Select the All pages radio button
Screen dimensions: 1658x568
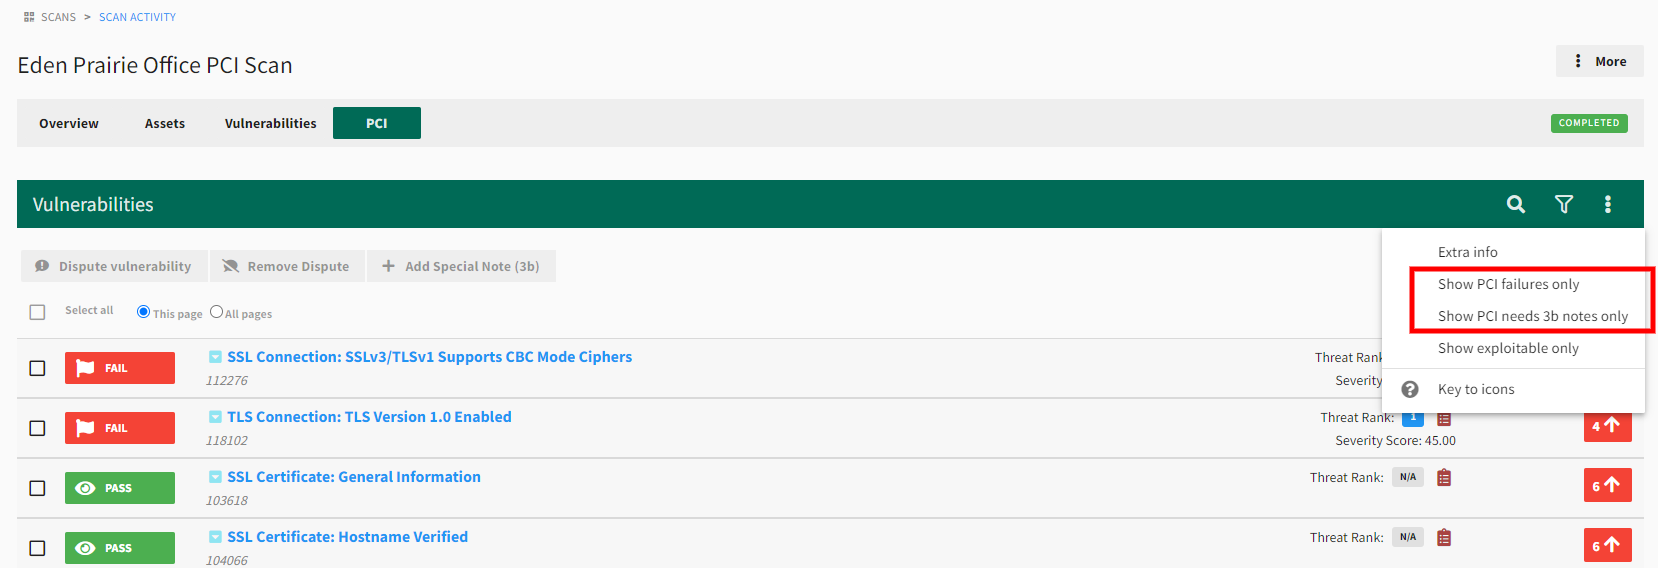tap(216, 312)
